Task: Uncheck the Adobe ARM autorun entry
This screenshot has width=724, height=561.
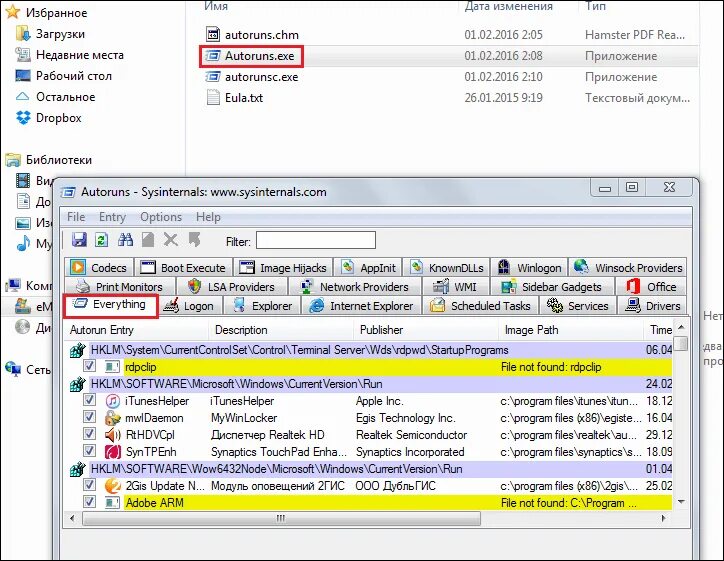Action: tap(89, 502)
